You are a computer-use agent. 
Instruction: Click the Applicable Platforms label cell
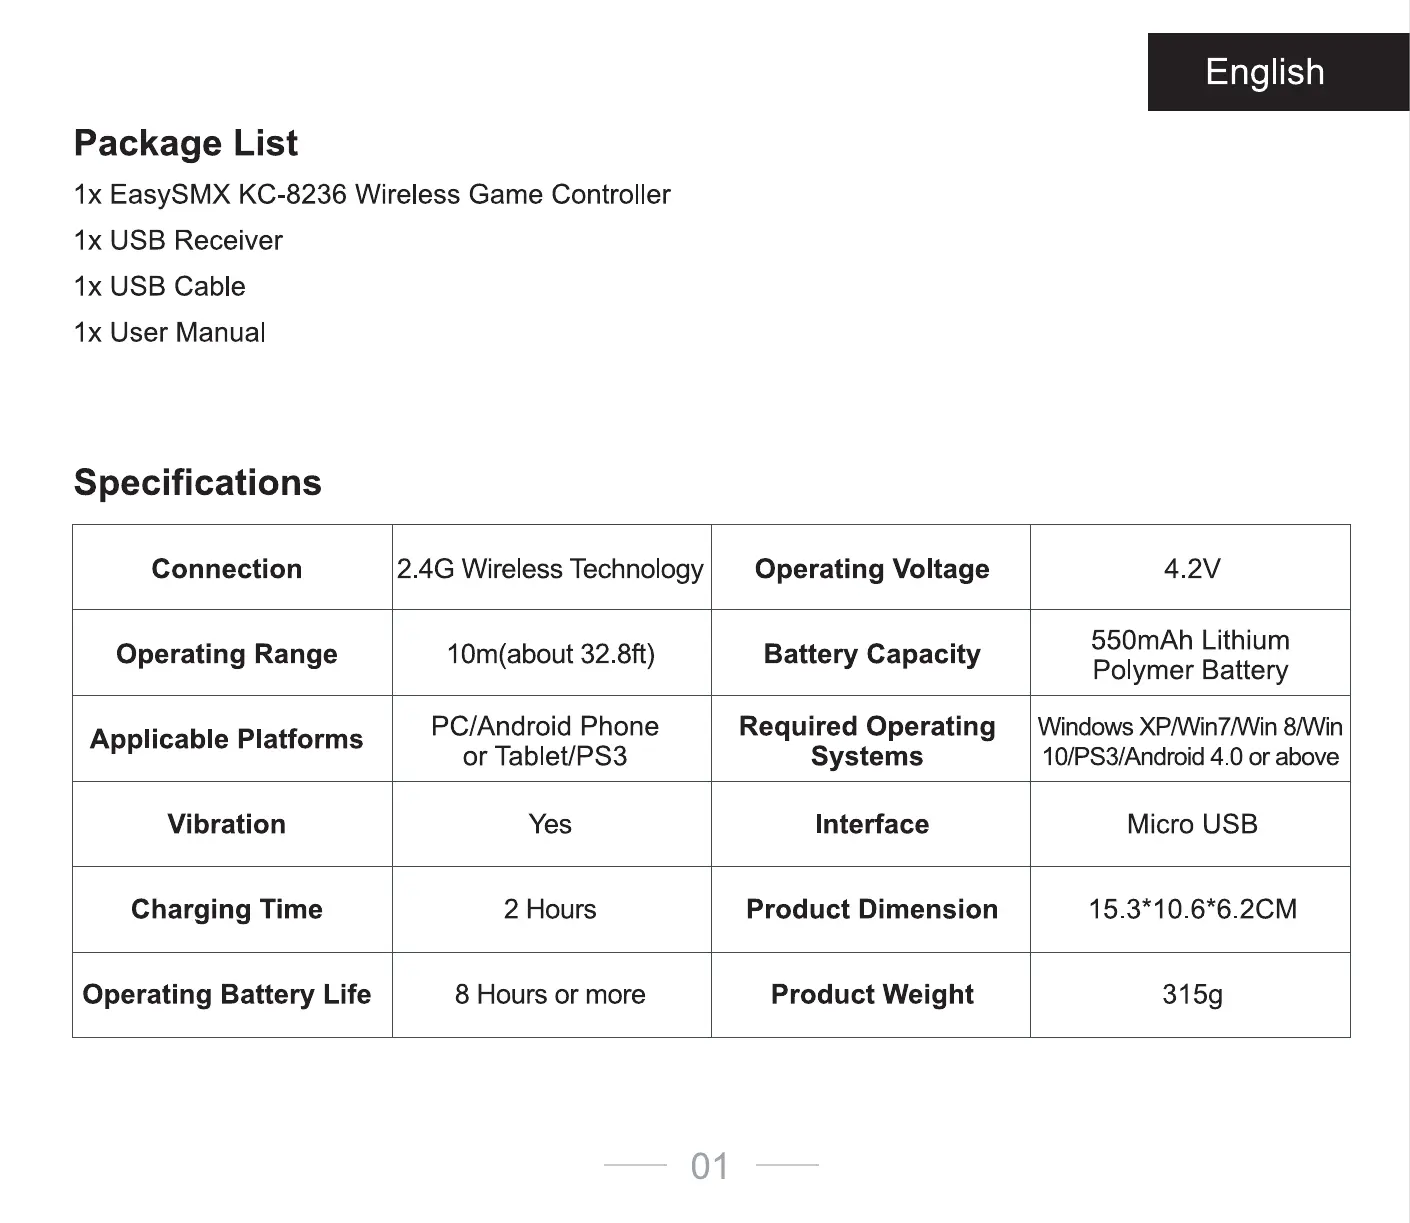[x=227, y=739]
